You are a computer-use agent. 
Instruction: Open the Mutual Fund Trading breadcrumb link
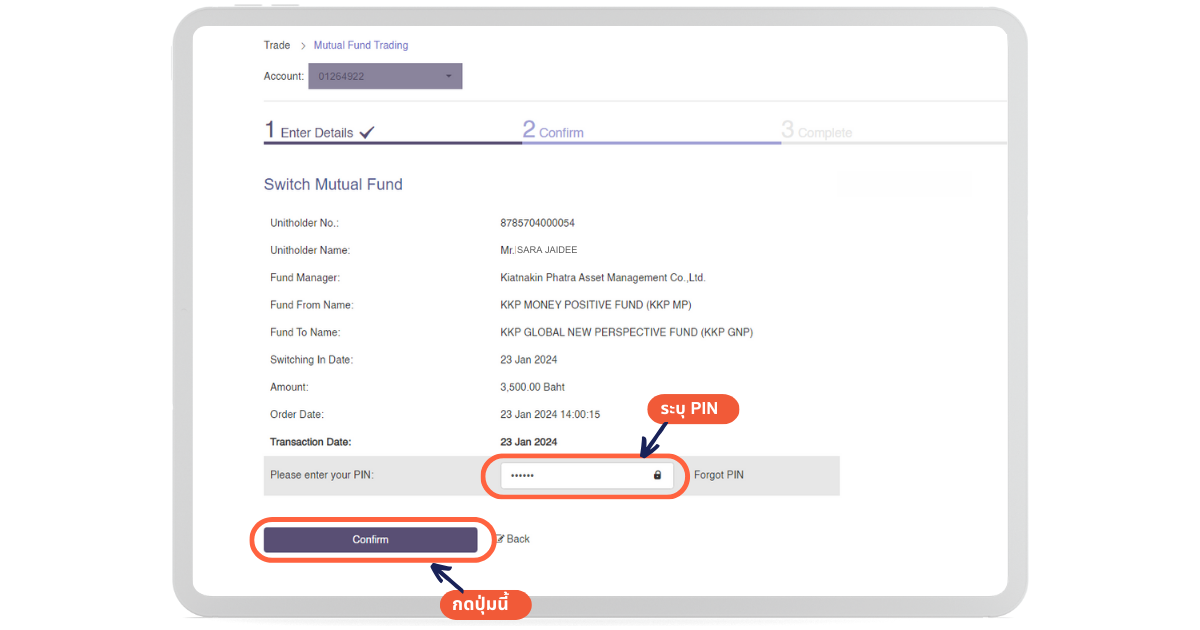tap(361, 46)
